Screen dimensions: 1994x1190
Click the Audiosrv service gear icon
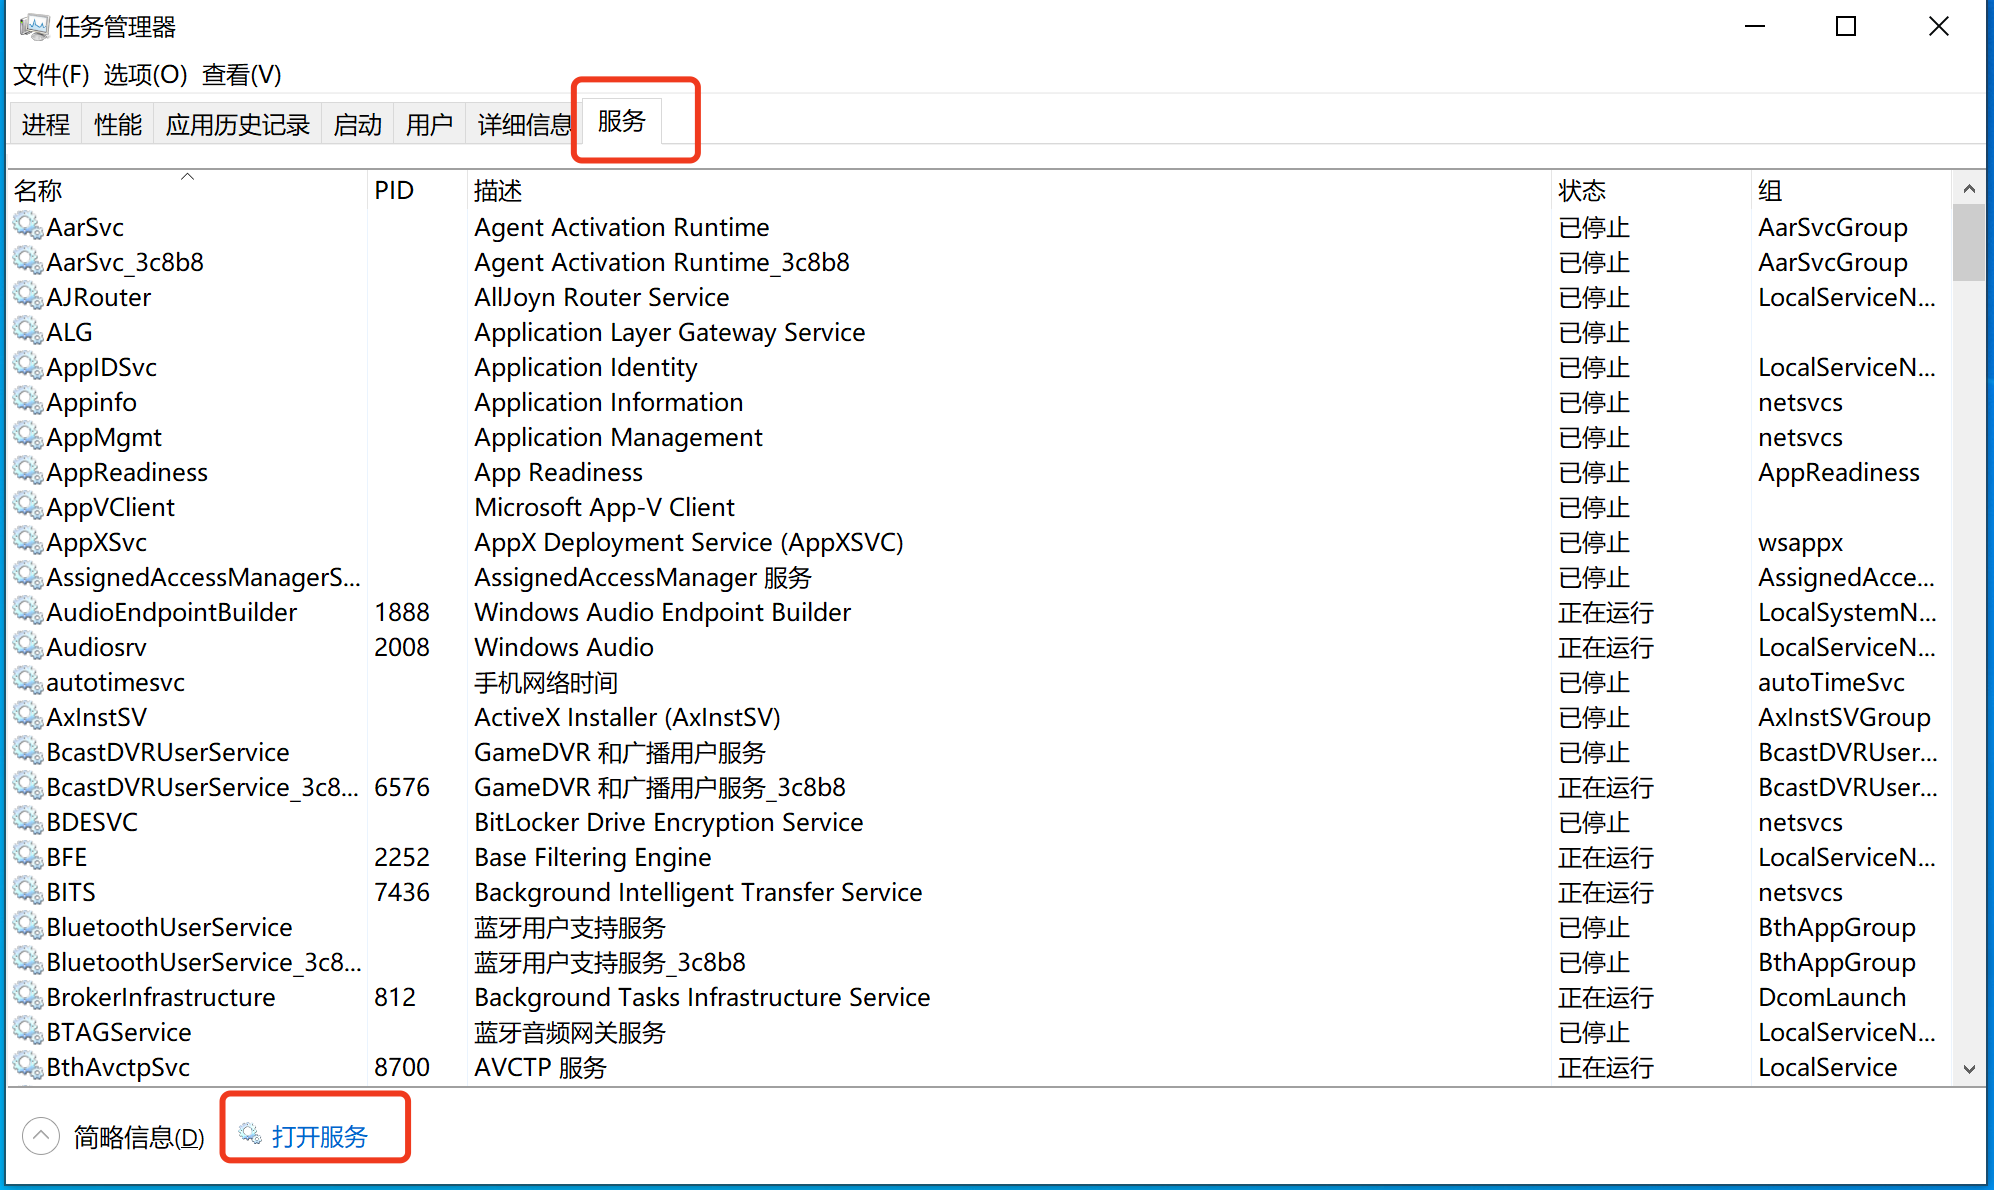[x=27, y=647]
